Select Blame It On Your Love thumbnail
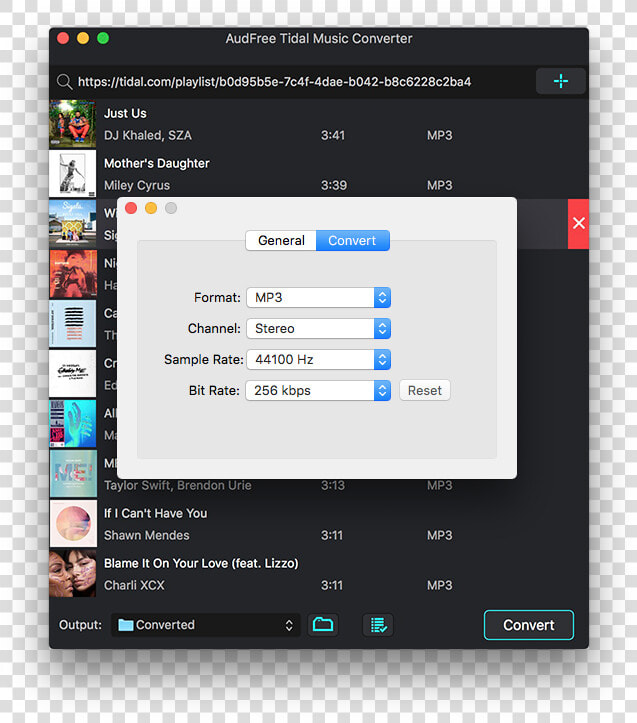The image size is (637, 723). click(x=73, y=574)
